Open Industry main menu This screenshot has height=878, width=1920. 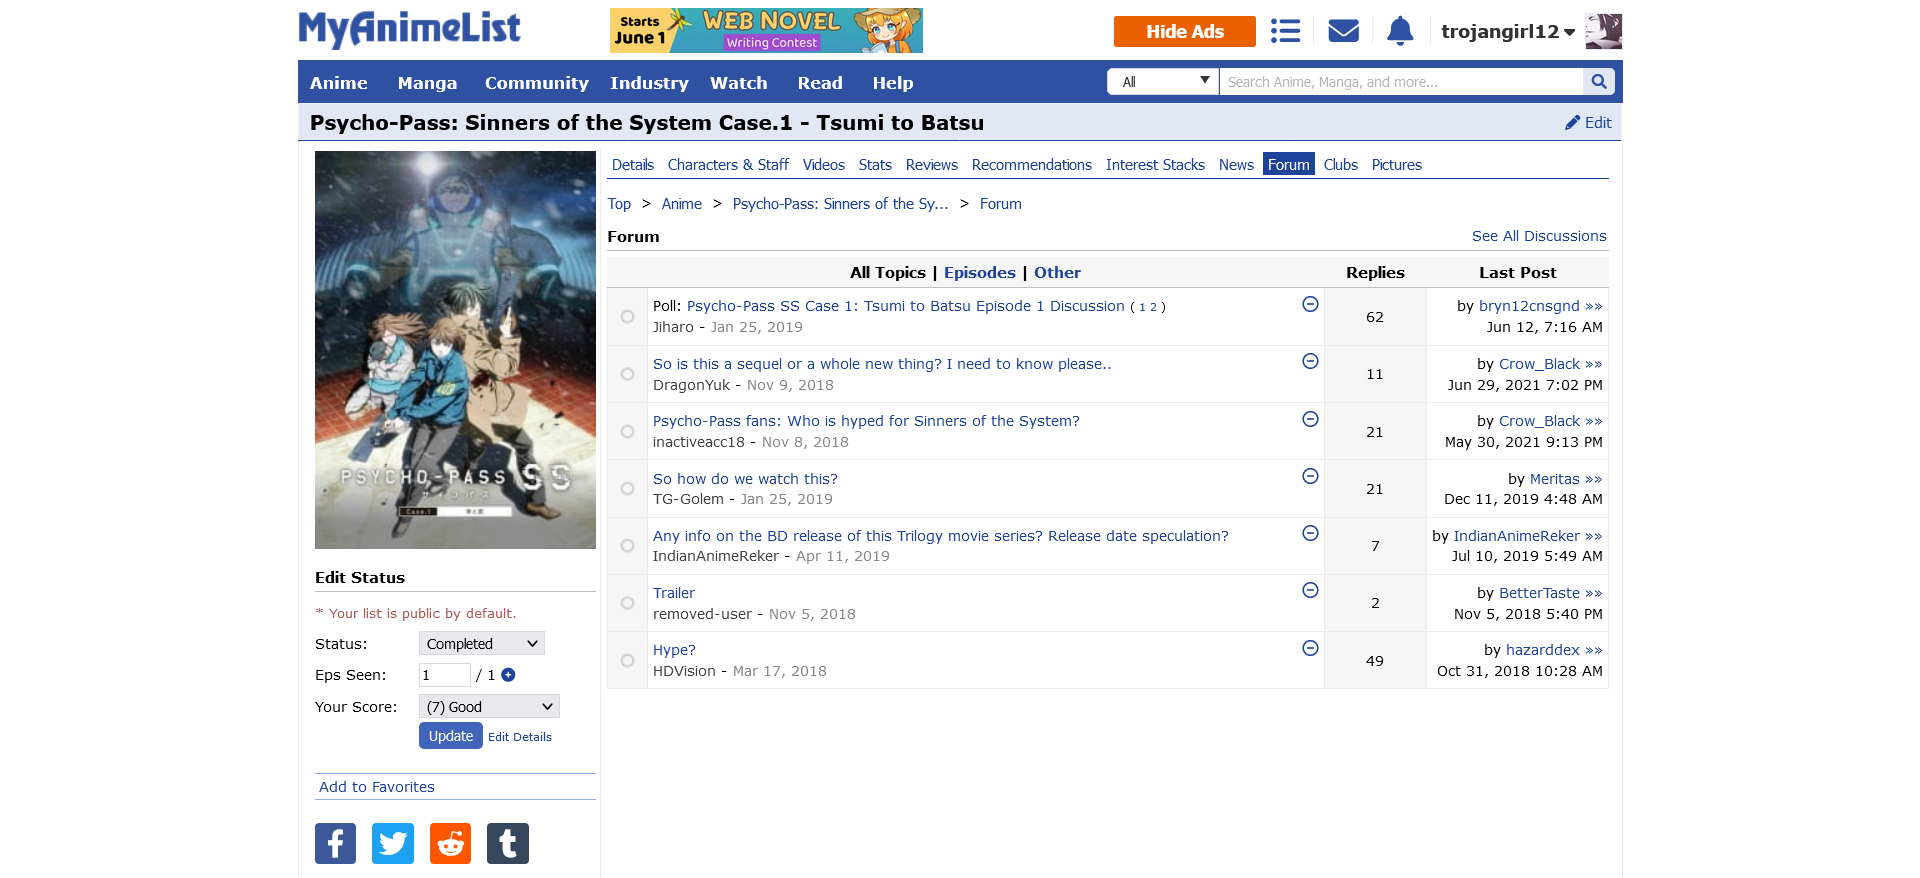[x=649, y=83]
